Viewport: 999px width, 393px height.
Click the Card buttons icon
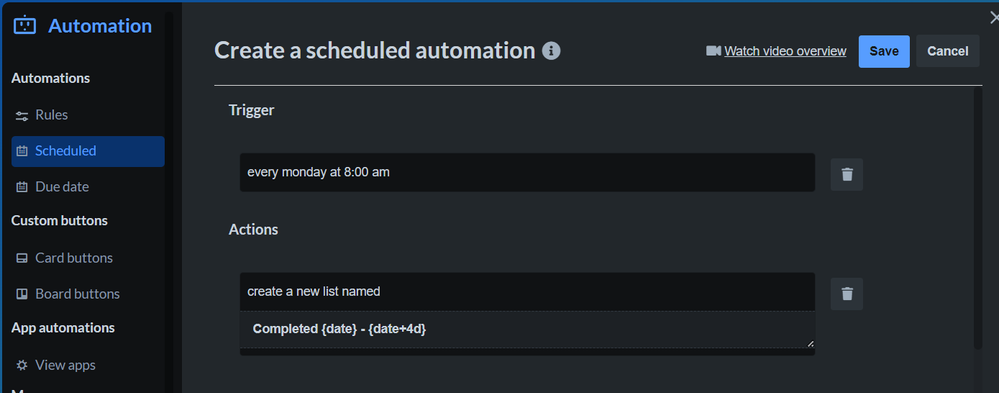(x=22, y=258)
